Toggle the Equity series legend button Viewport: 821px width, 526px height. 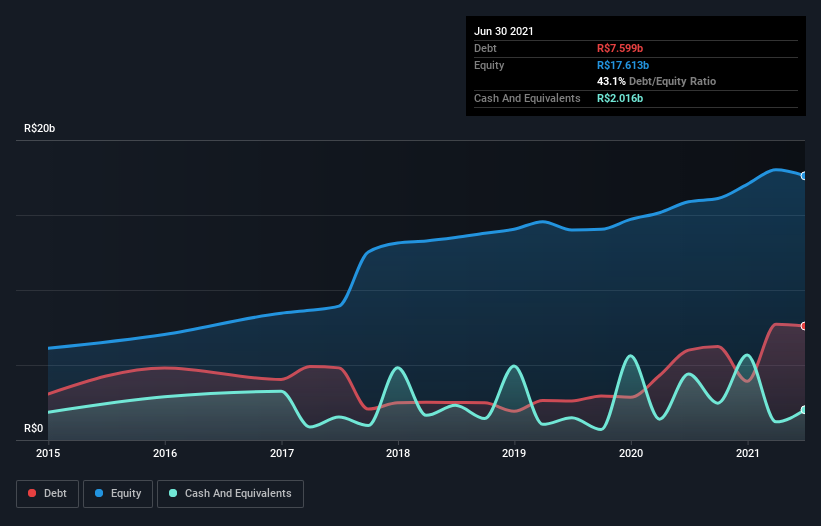(118, 494)
